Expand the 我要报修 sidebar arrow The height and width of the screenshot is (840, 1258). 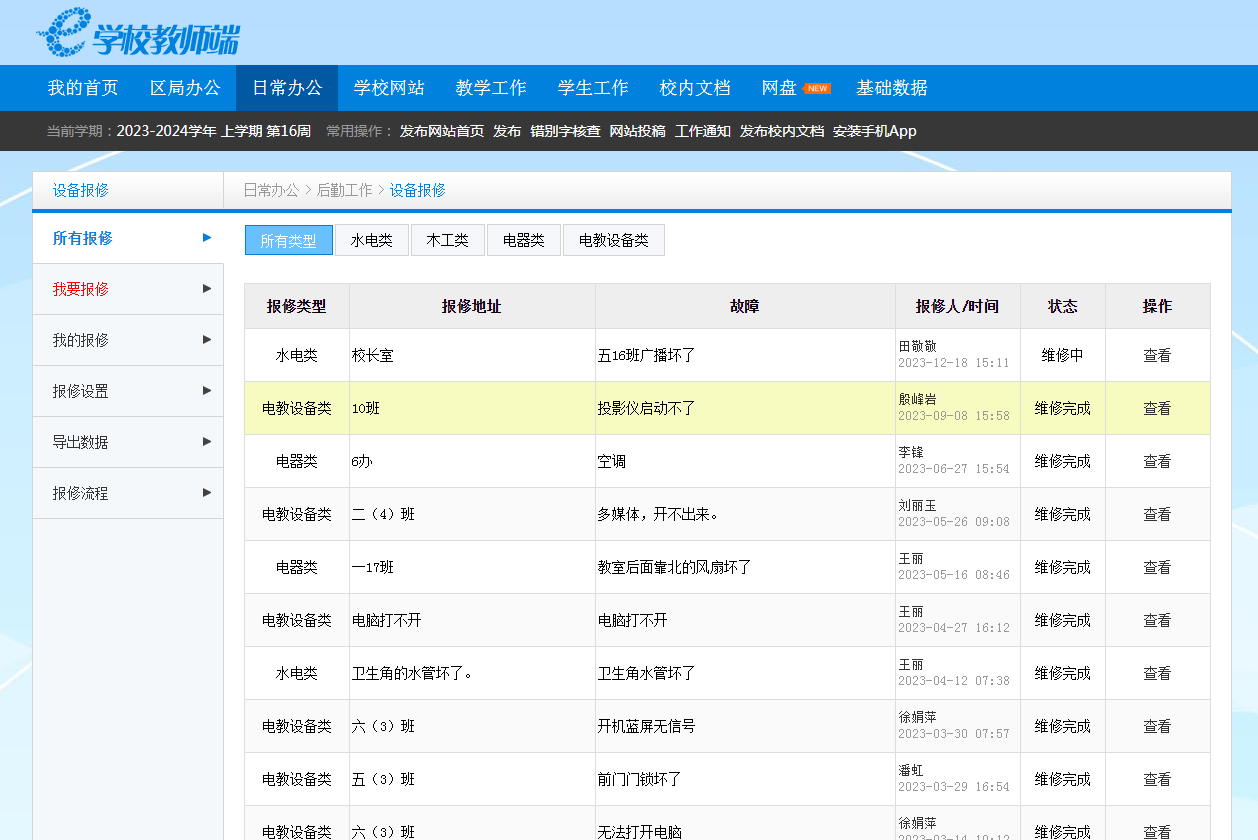click(207, 288)
